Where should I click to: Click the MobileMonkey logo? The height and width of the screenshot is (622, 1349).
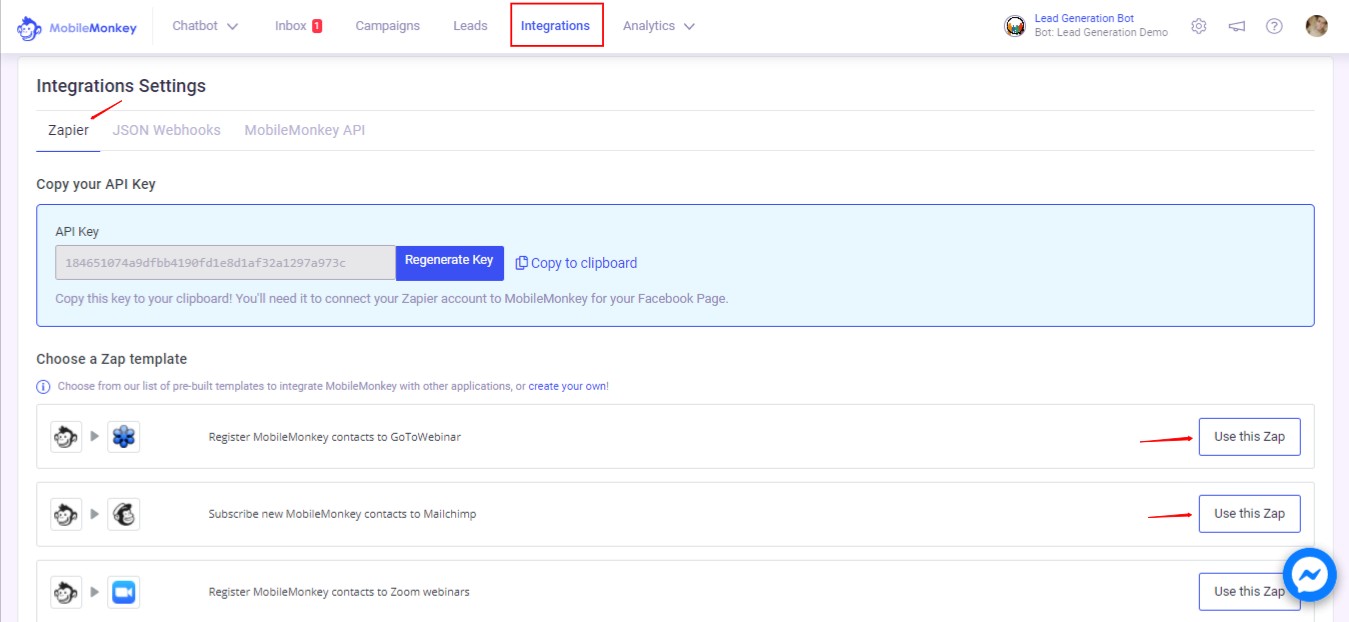tap(77, 28)
